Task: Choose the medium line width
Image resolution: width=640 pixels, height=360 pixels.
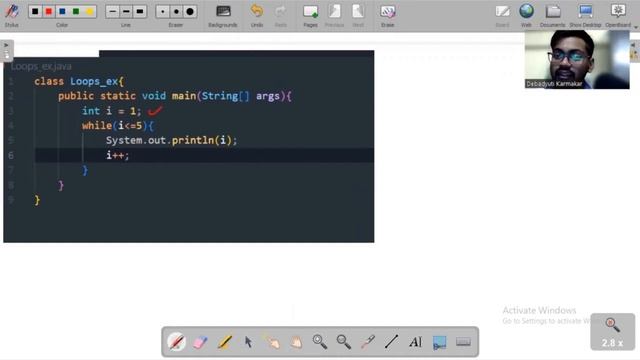Action: 126,11
